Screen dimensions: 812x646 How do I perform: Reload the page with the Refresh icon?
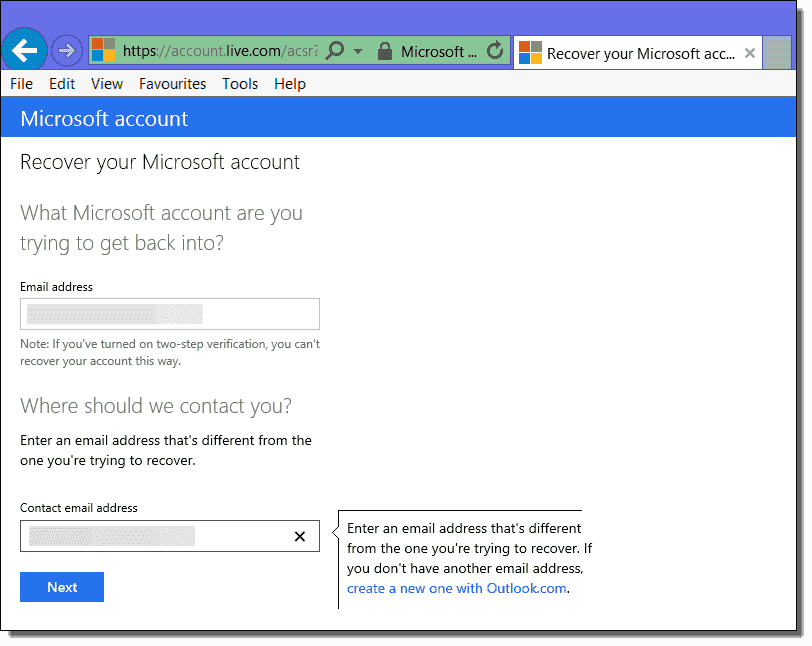coord(495,50)
